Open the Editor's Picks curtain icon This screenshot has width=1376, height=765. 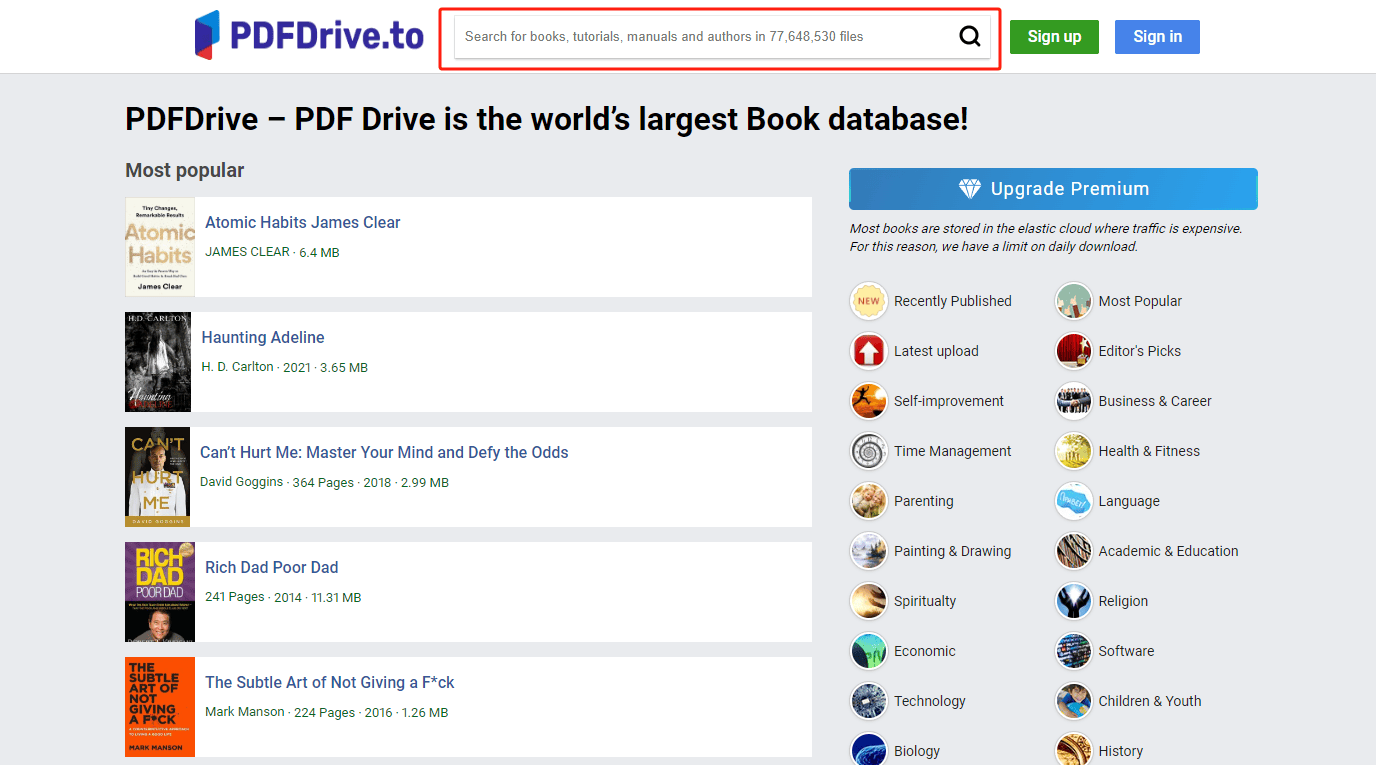[x=1073, y=351]
